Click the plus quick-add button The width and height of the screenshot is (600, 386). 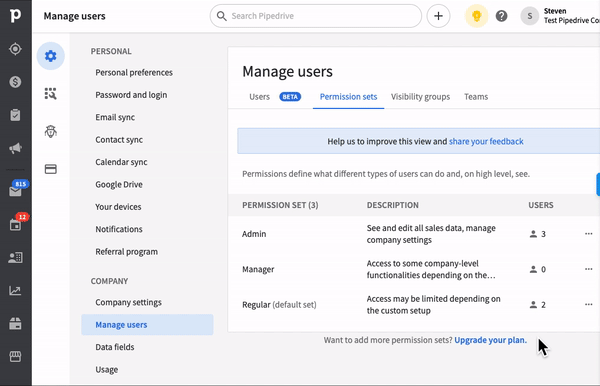[439, 16]
